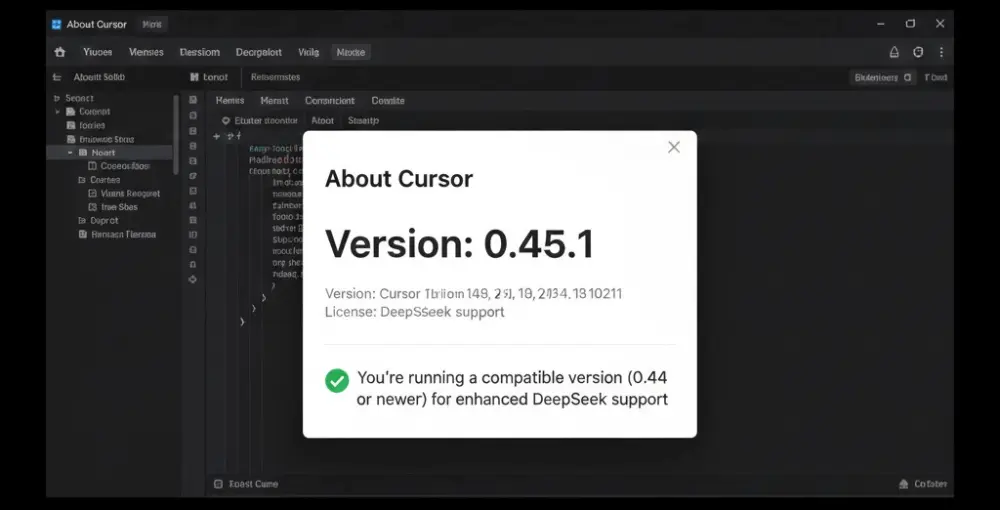This screenshot has width=1000, height=510.
Task: Switch to the "Comancient" tab
Action: tap(330, 101)
